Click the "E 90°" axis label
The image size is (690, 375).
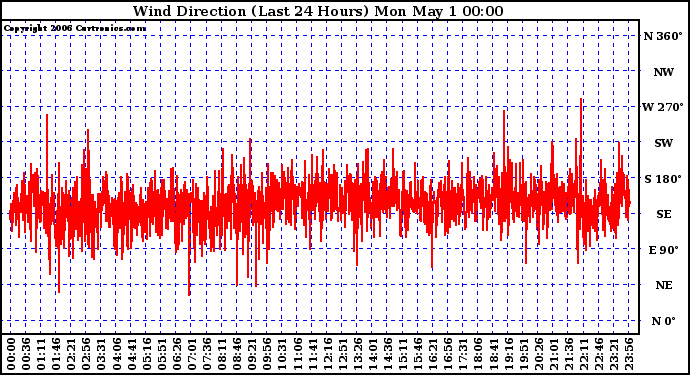pyautogui.click(x=664, y=250)
